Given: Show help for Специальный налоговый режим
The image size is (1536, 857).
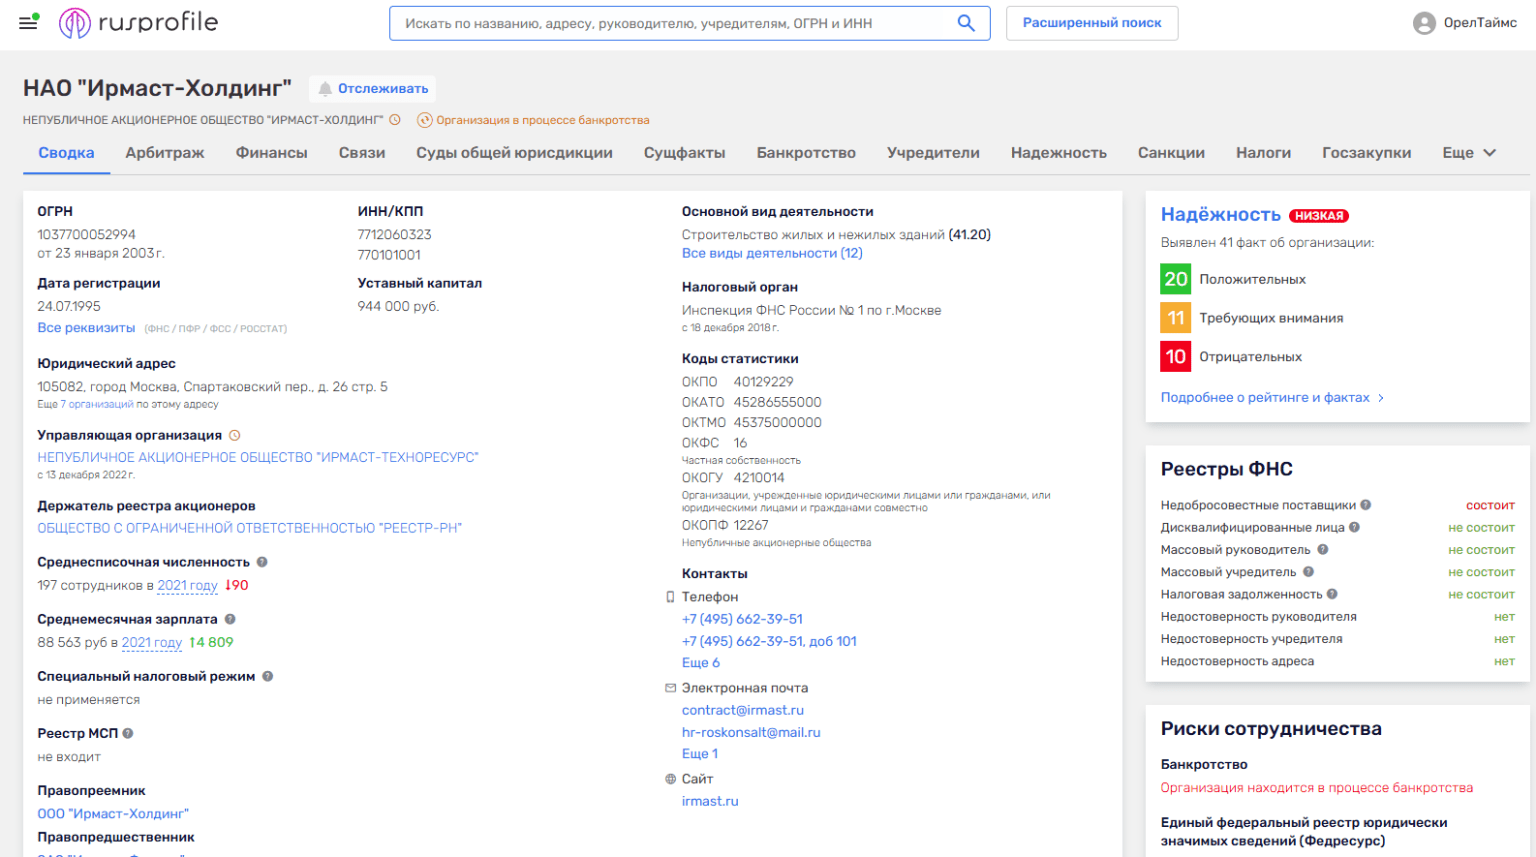Looking at the screenshot, I should [x=268, y=677].
